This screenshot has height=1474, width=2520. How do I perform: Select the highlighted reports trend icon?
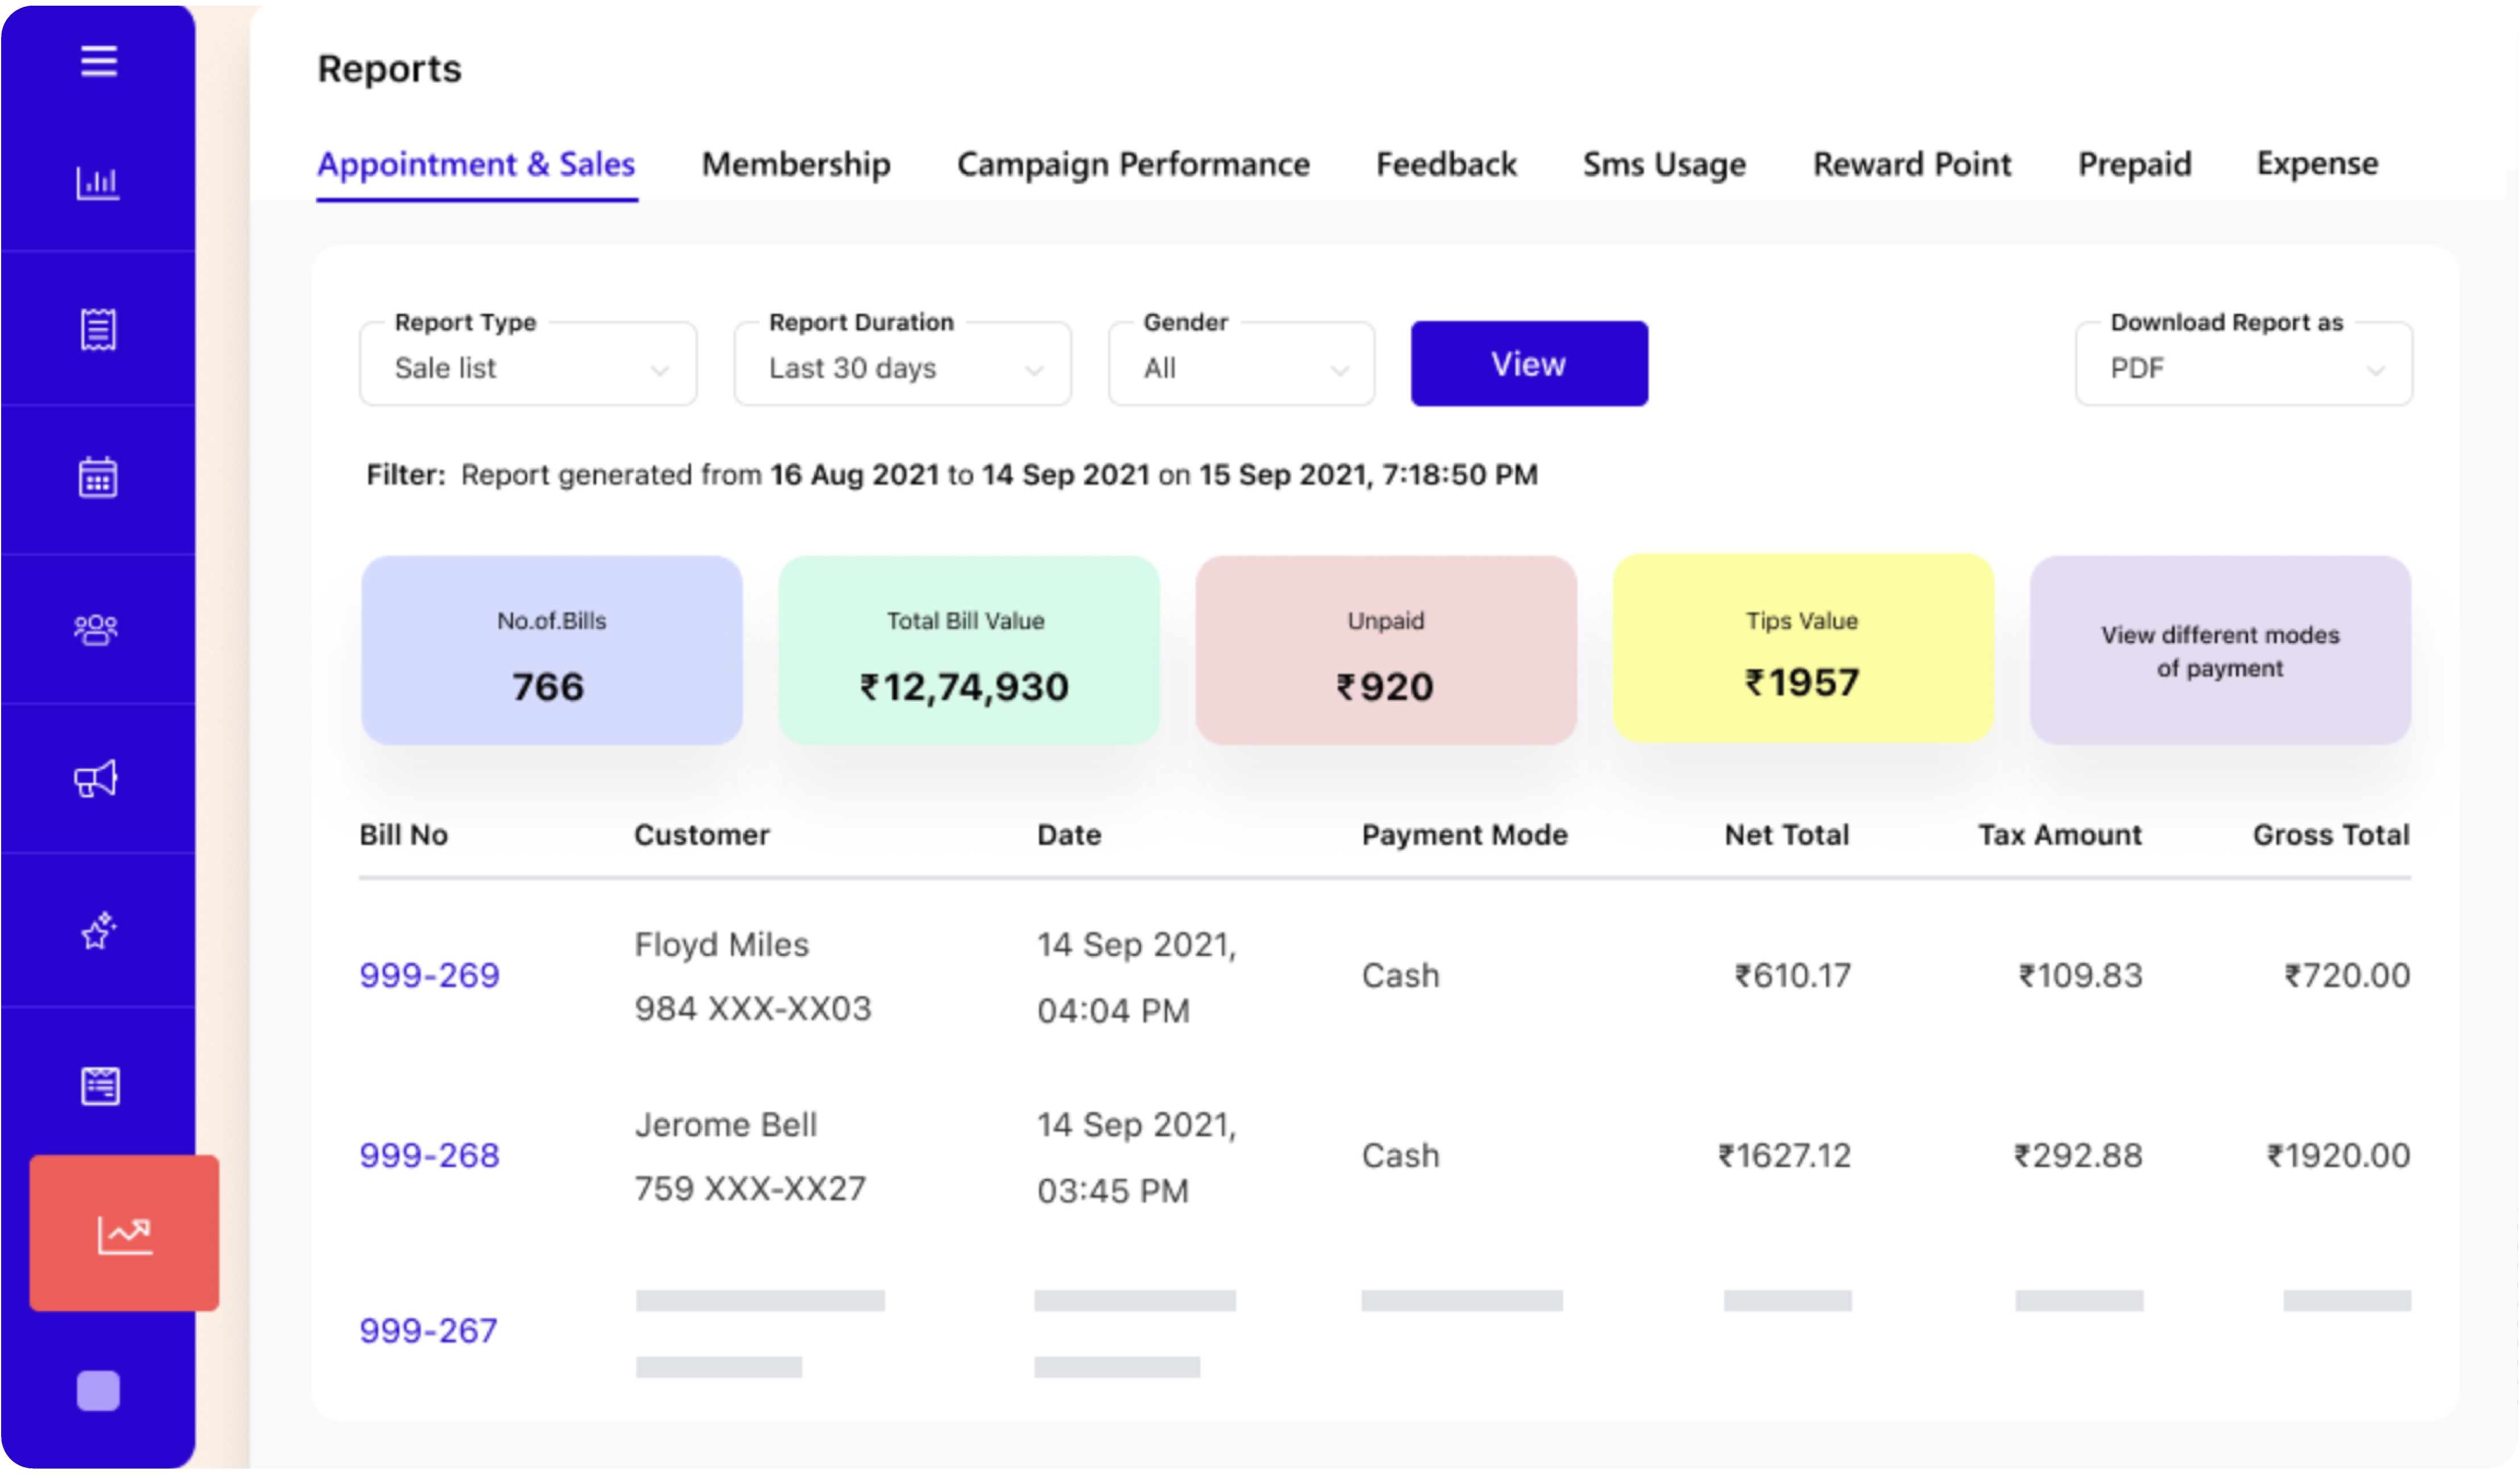click(124, 1233)
